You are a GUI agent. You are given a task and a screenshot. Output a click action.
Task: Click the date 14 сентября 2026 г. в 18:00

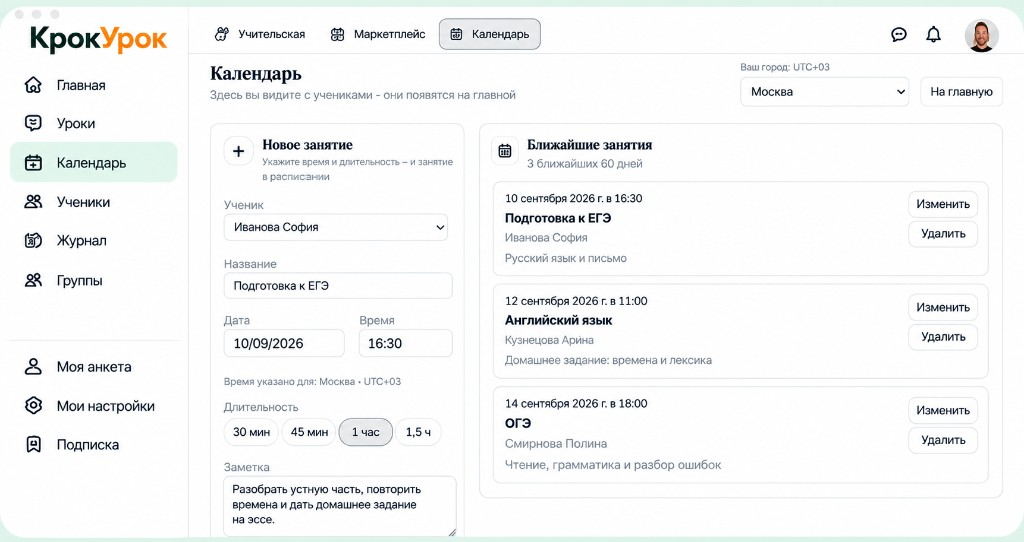click(x=576, y=404)
